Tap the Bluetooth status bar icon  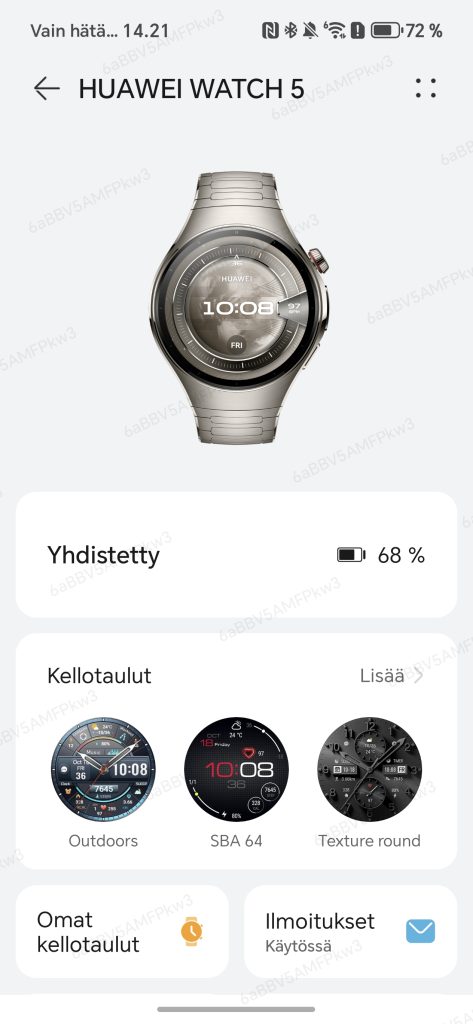[291, 30]
